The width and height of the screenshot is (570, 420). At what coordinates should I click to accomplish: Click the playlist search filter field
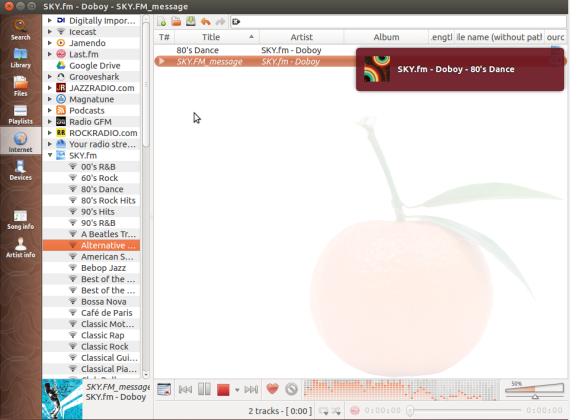pos(398,22)
